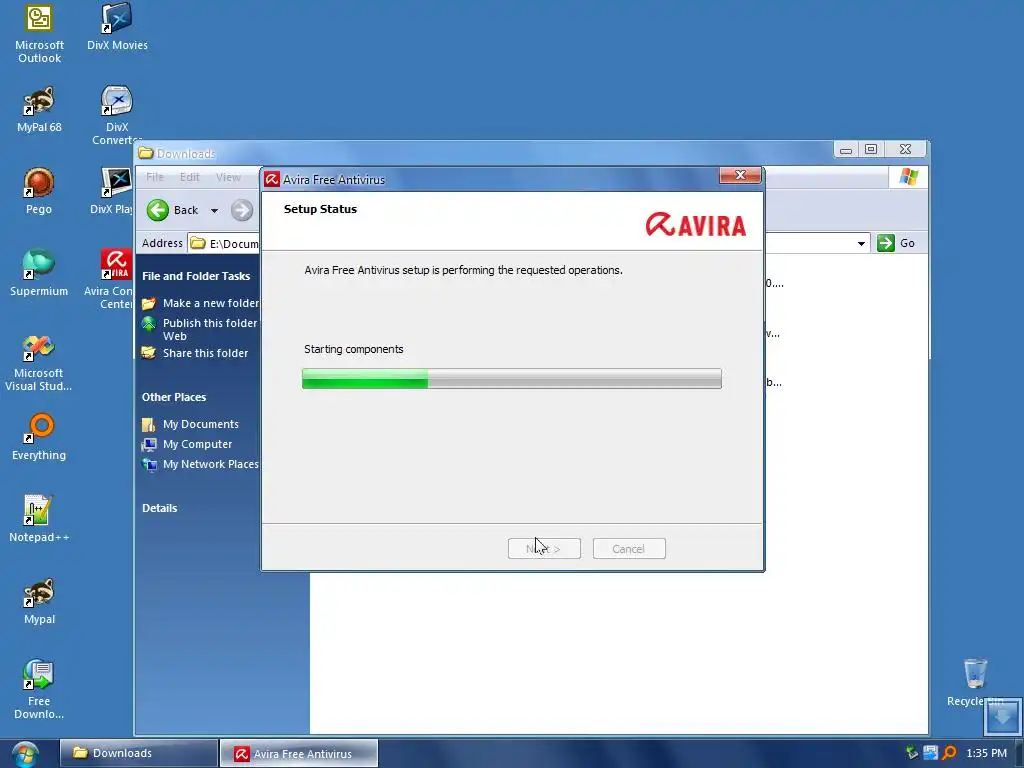Expand the Details panel header
The image size is (1024, 768).
click(159, 508)
